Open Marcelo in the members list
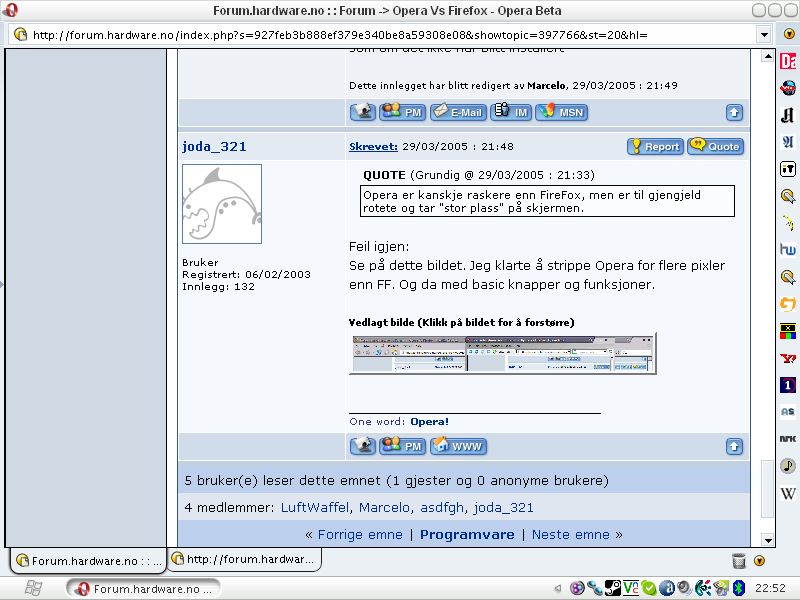800x600 pixels. coord(384,508)
